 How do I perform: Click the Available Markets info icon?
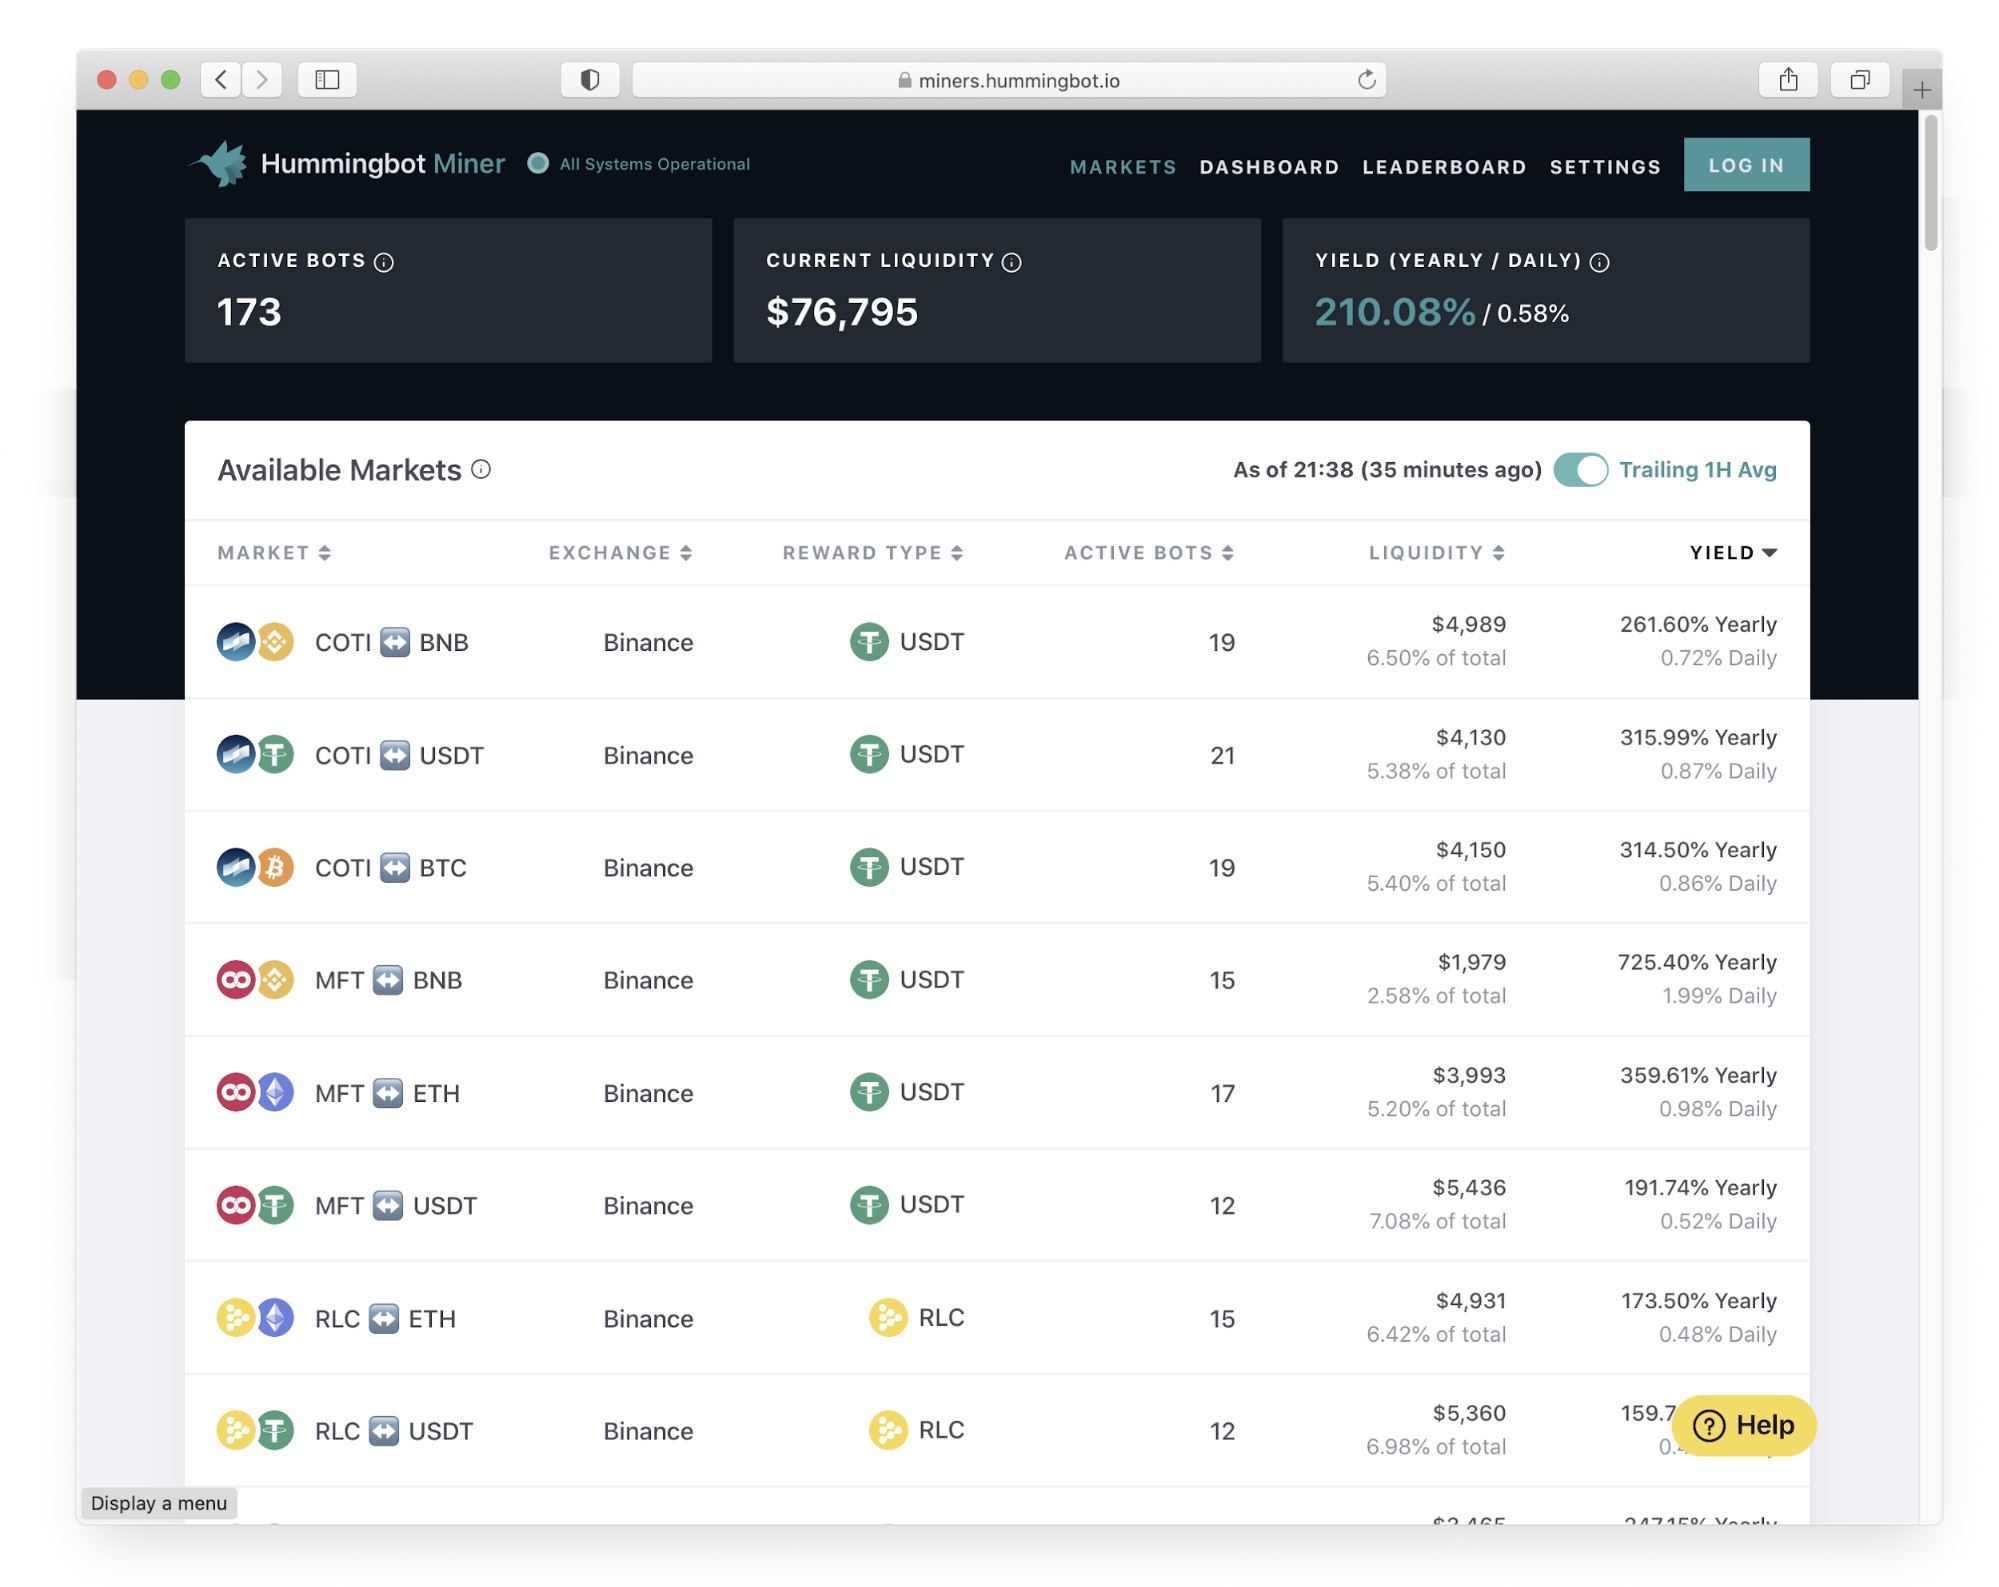tap(481, 469)
